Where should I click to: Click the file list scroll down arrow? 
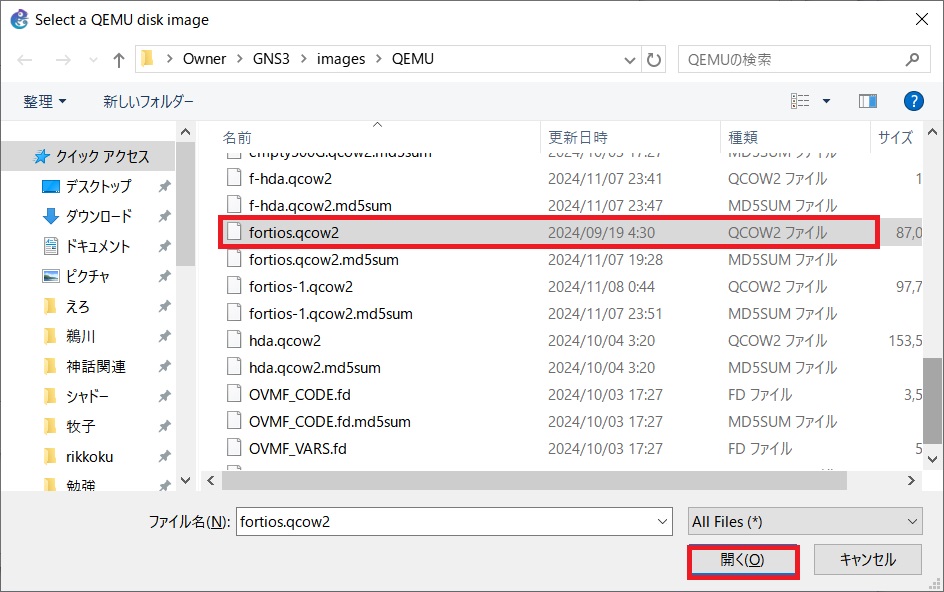[932, 459]
